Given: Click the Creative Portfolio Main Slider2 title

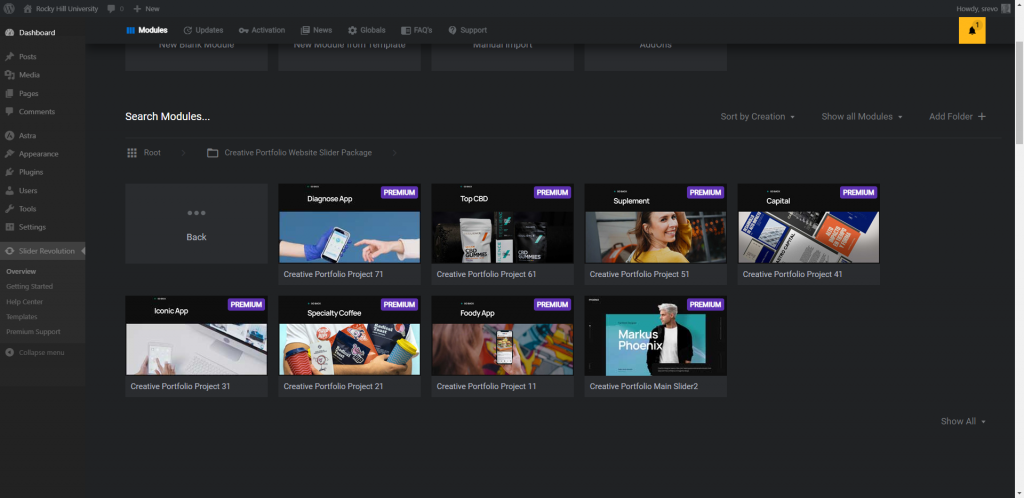Looking at the screenshot, I should (644, 386).
